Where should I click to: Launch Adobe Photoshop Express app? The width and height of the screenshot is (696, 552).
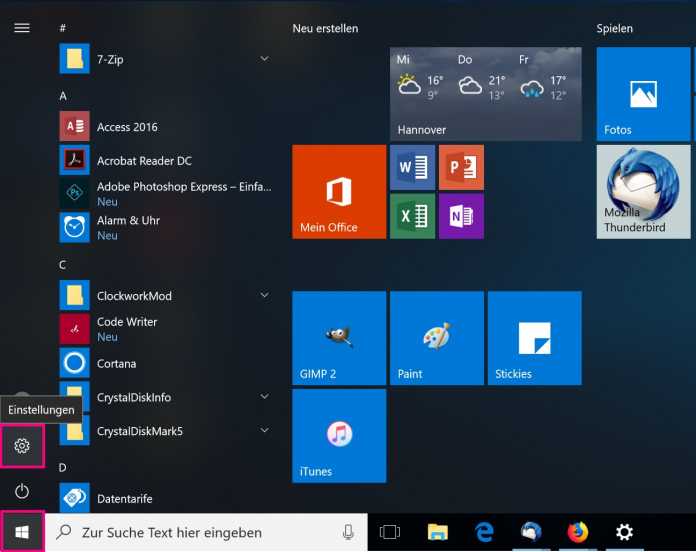(166, 194)
